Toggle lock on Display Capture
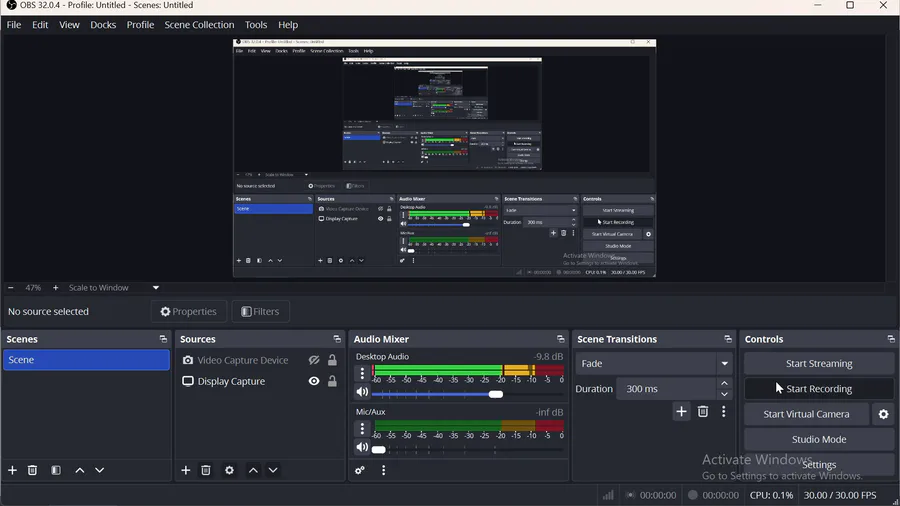Screen dimensions: 900x506 [x=332, y=381]
